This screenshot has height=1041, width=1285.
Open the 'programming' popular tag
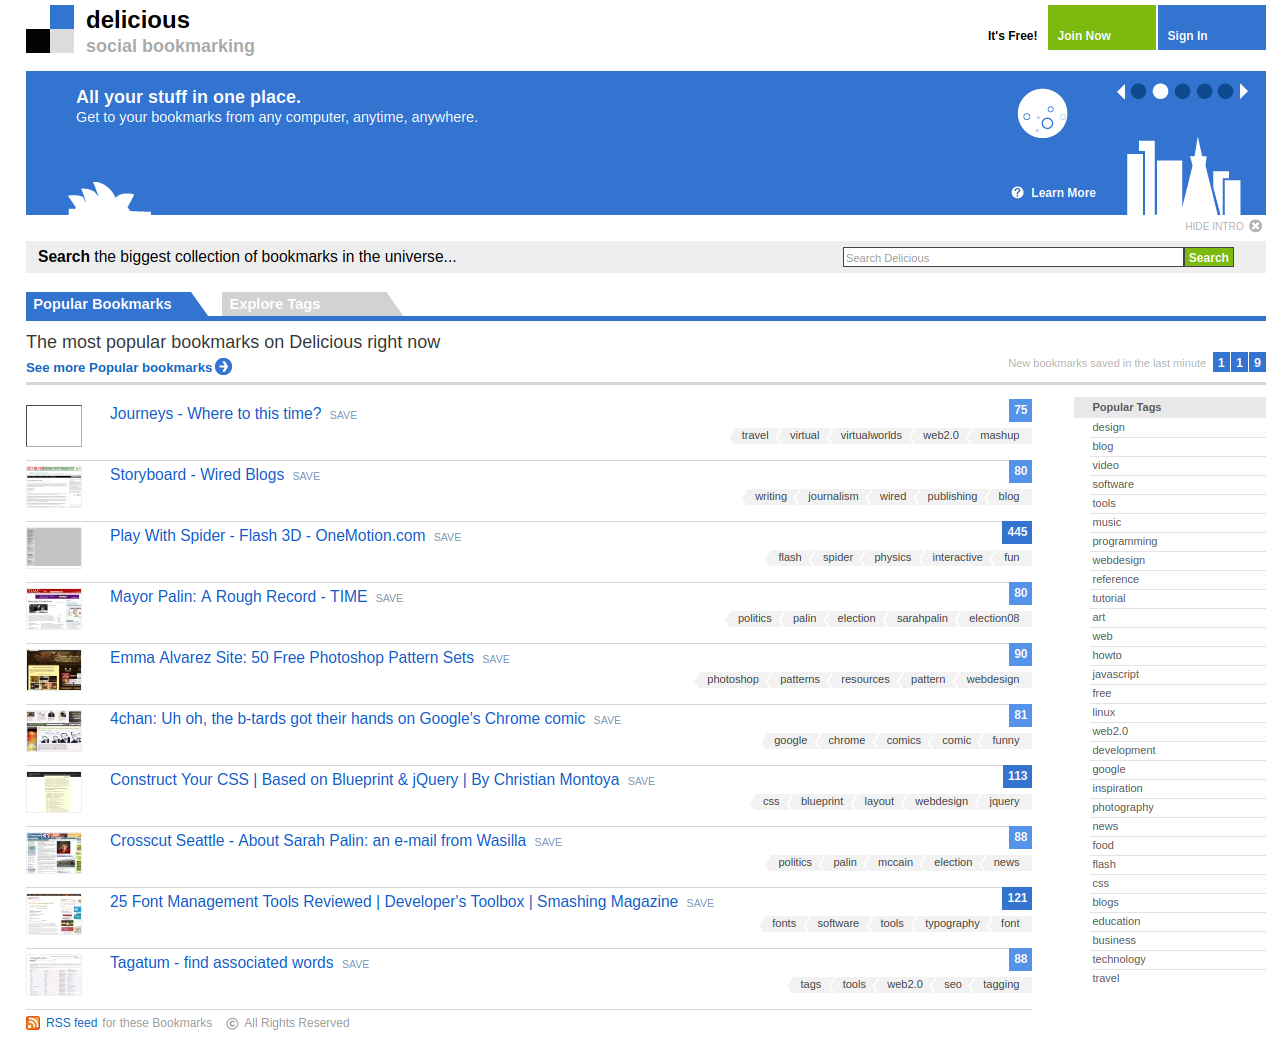pos(1124,541)
